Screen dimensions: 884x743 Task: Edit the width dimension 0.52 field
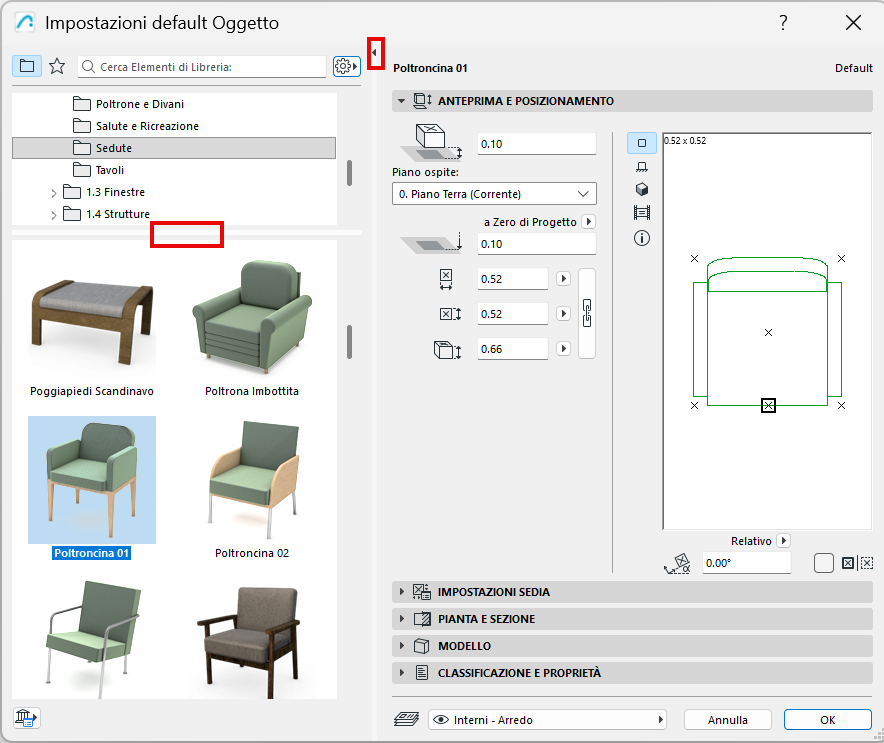(x=512, y=279)
